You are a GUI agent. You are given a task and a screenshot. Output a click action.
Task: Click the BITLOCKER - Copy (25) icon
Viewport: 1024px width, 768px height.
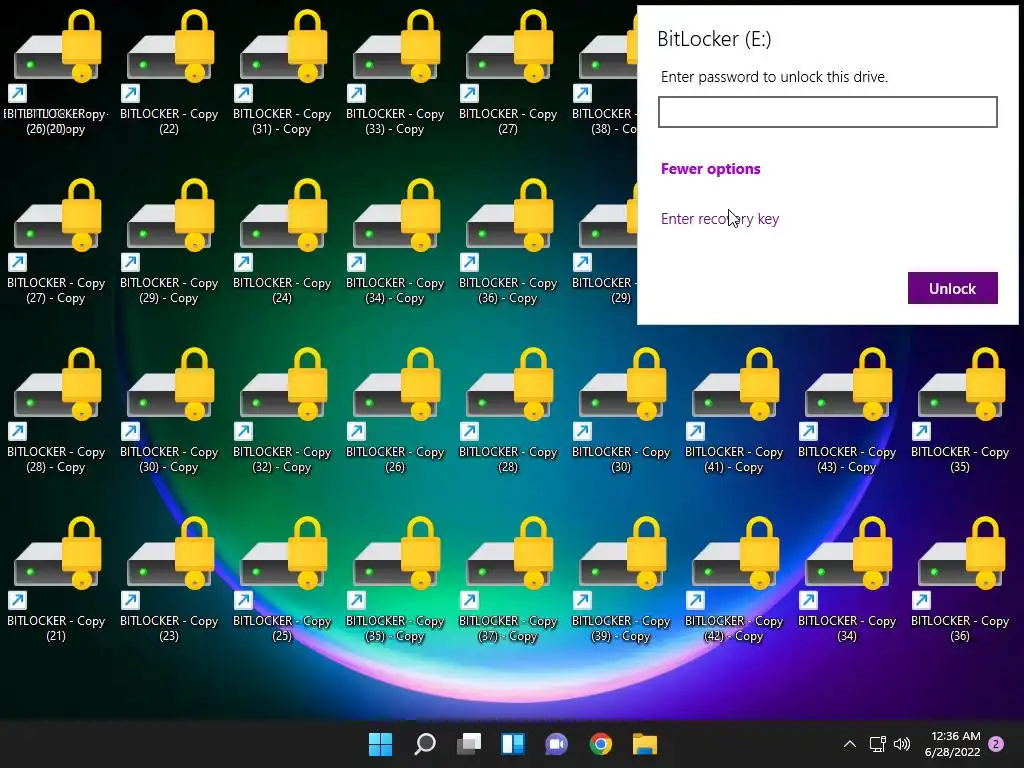pos(282,579)
